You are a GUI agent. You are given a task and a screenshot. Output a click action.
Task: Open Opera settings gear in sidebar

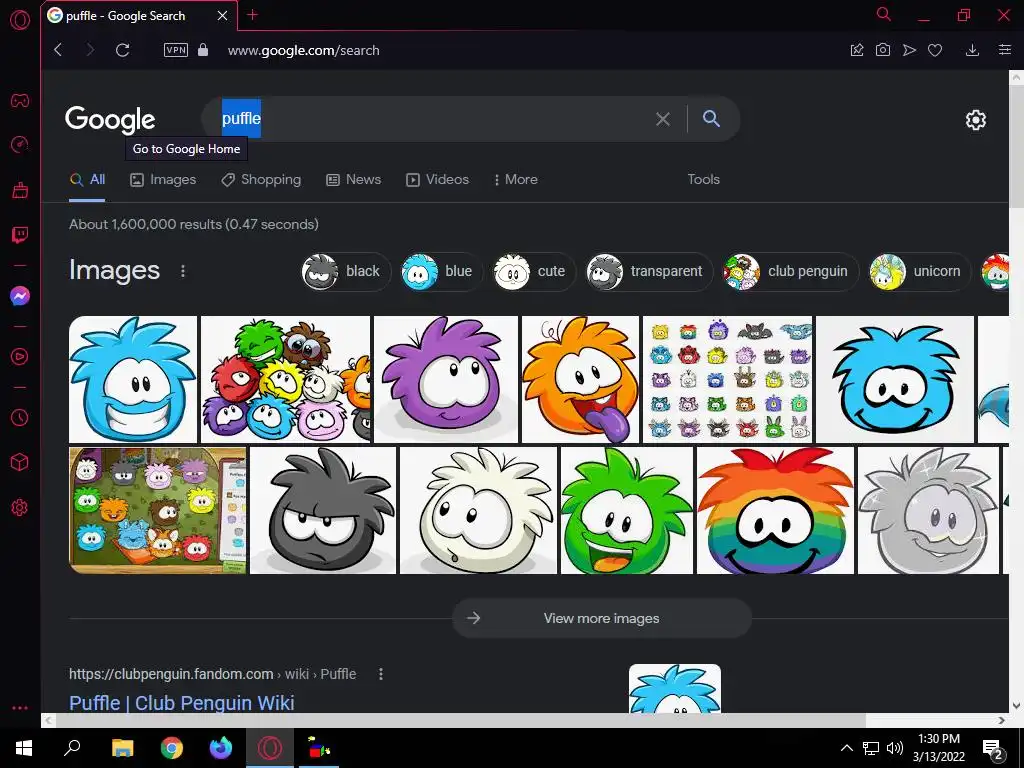click(x=20, y=507)
